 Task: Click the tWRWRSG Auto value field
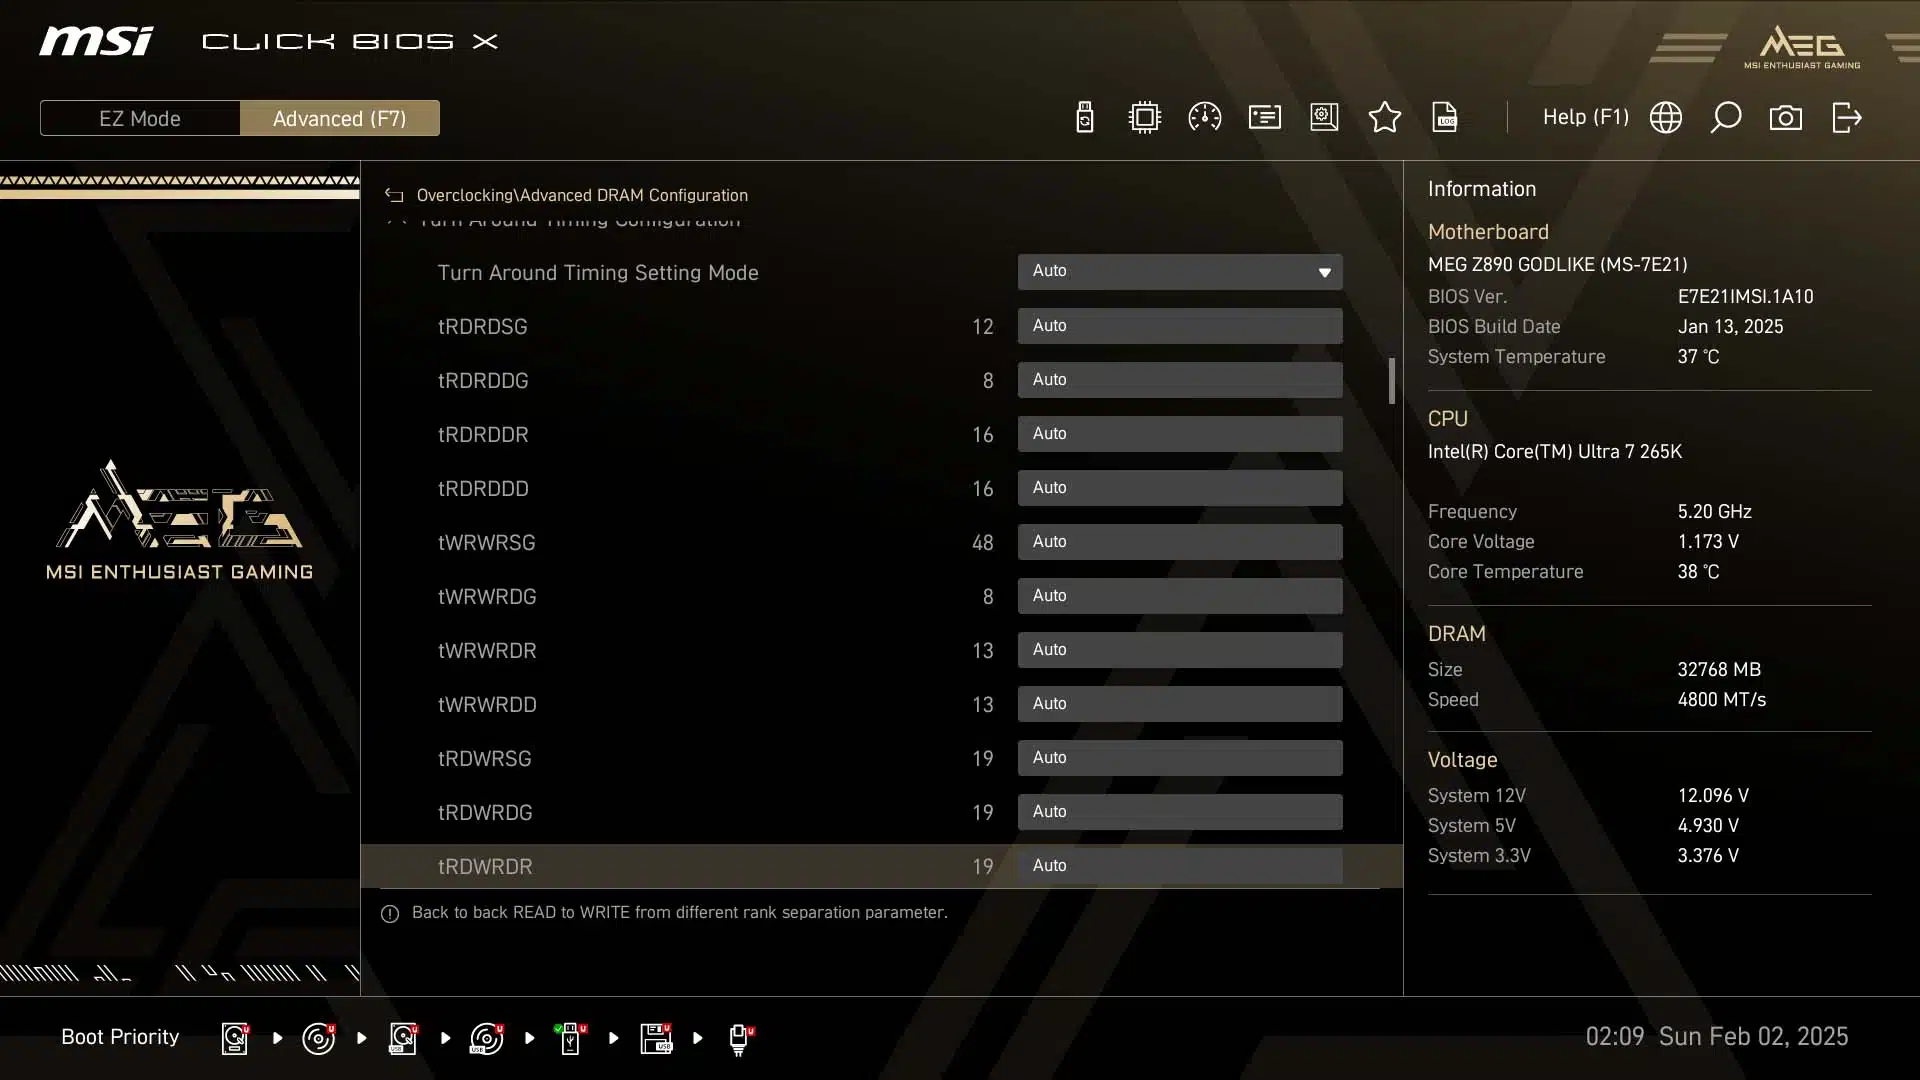1180,542
